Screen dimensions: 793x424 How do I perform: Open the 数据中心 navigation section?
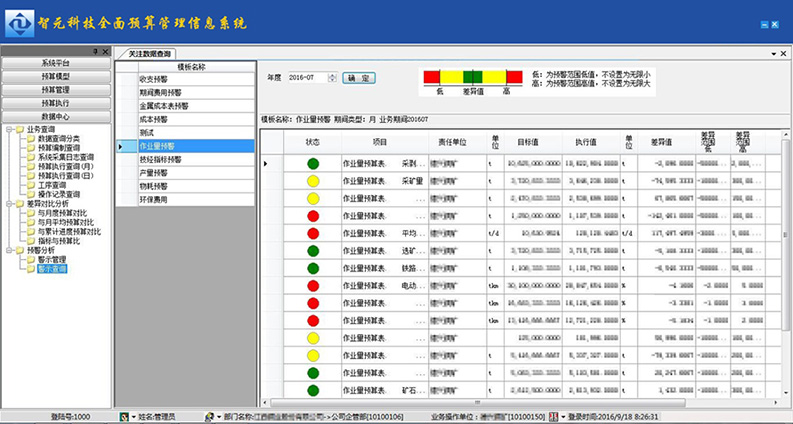(x=55, y=116)
